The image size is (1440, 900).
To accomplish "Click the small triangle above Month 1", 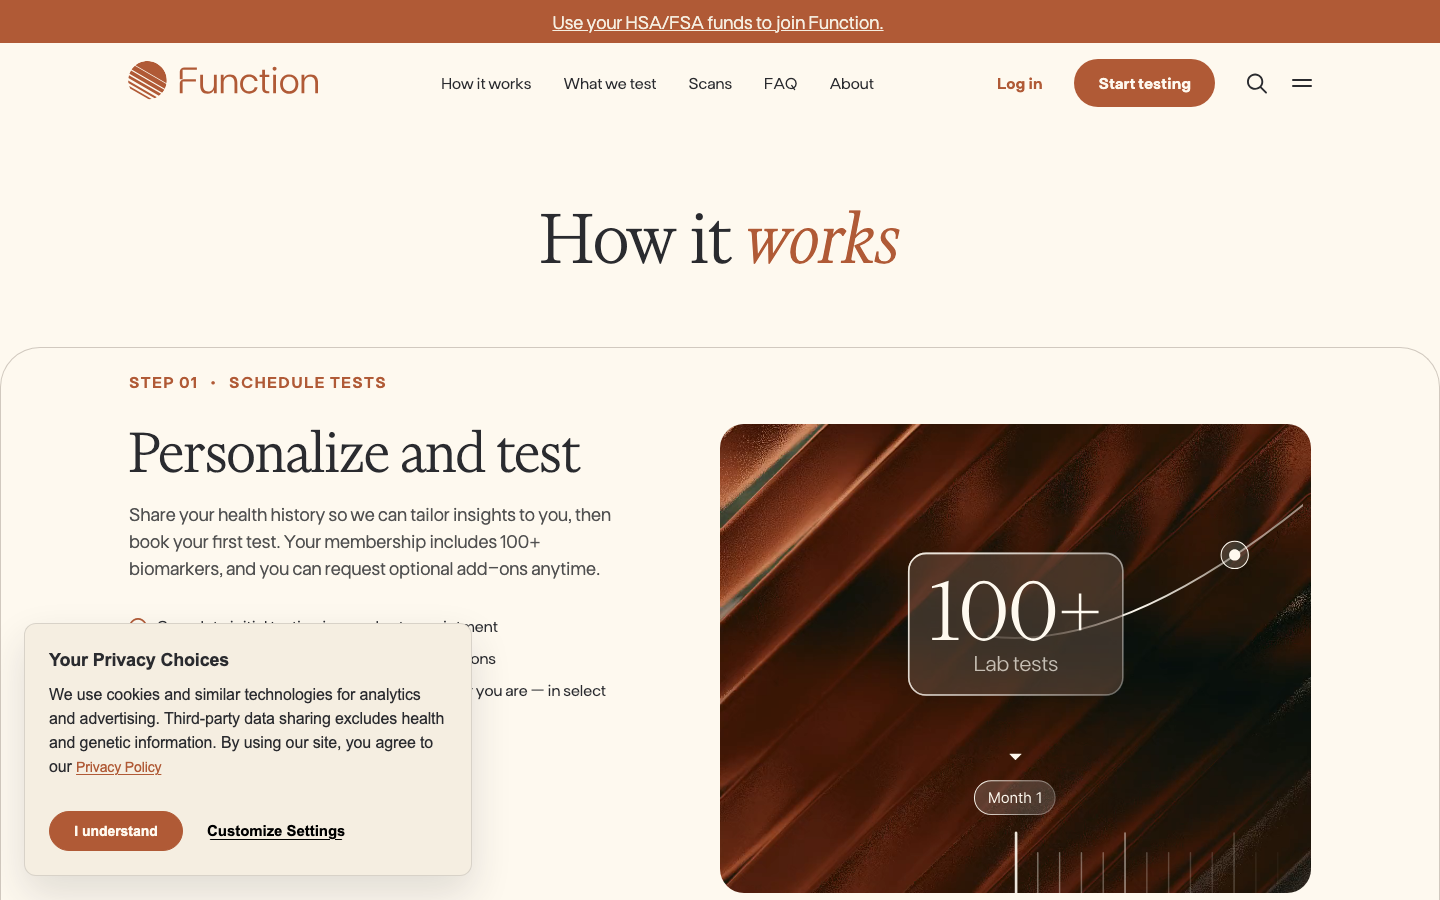I will (1015, 757).
